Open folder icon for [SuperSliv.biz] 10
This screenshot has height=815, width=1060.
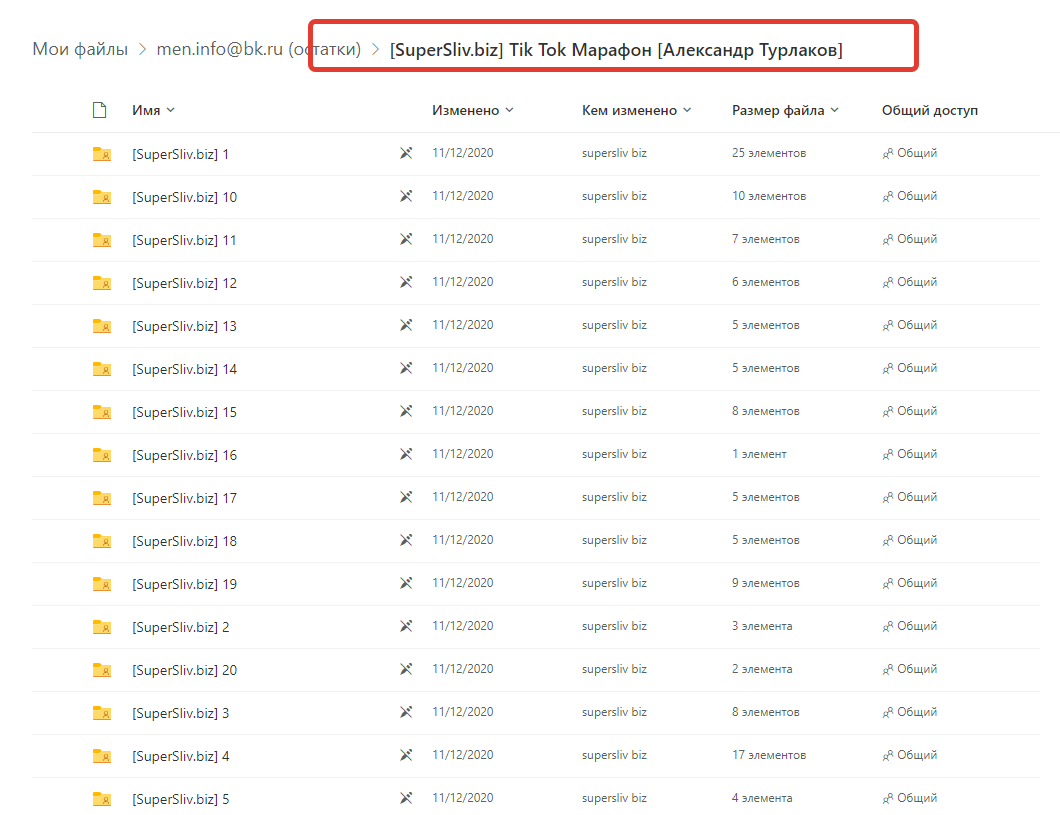tap(102, 197)
